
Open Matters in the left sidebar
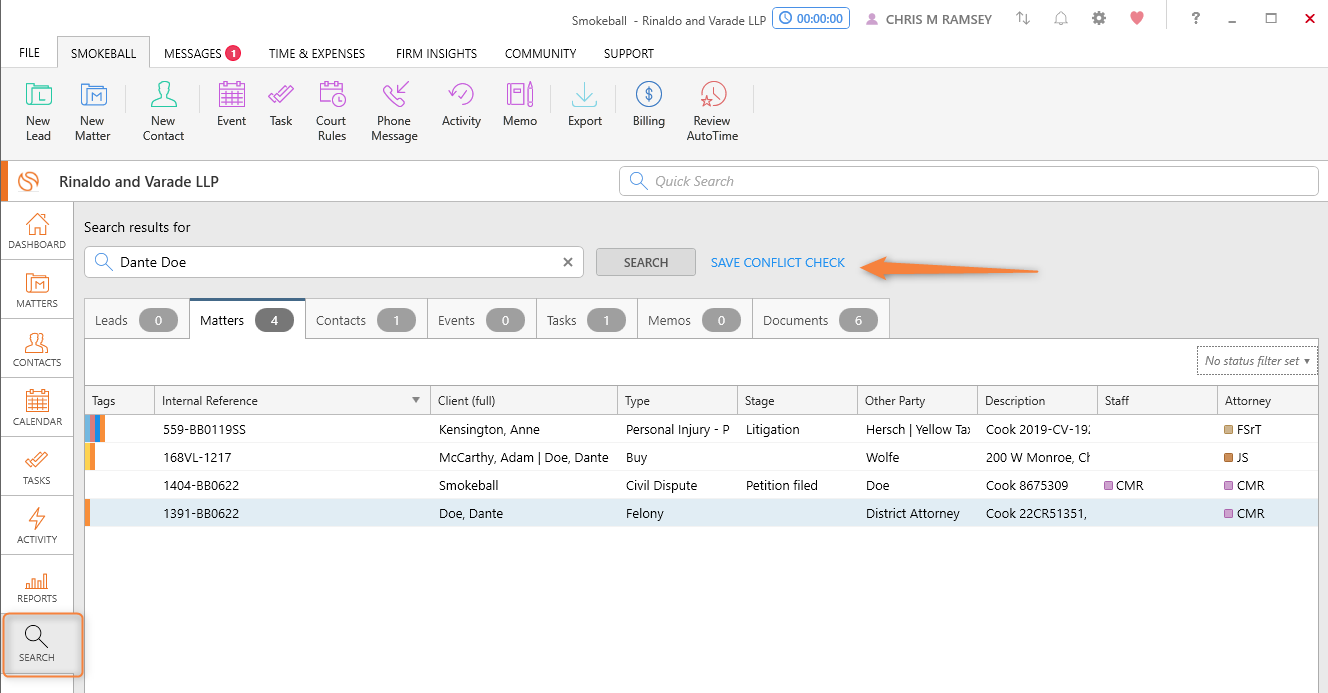tap(37, 290)
